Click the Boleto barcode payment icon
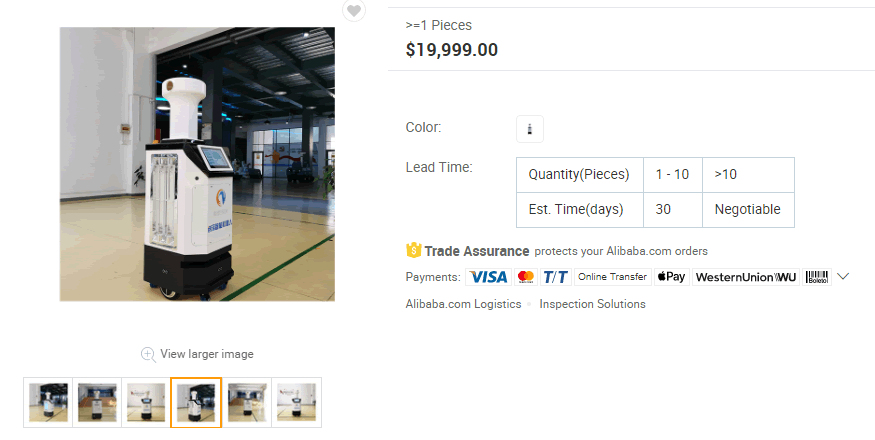Viewport: 875px width, 440px height. click(x=817, y=277)
